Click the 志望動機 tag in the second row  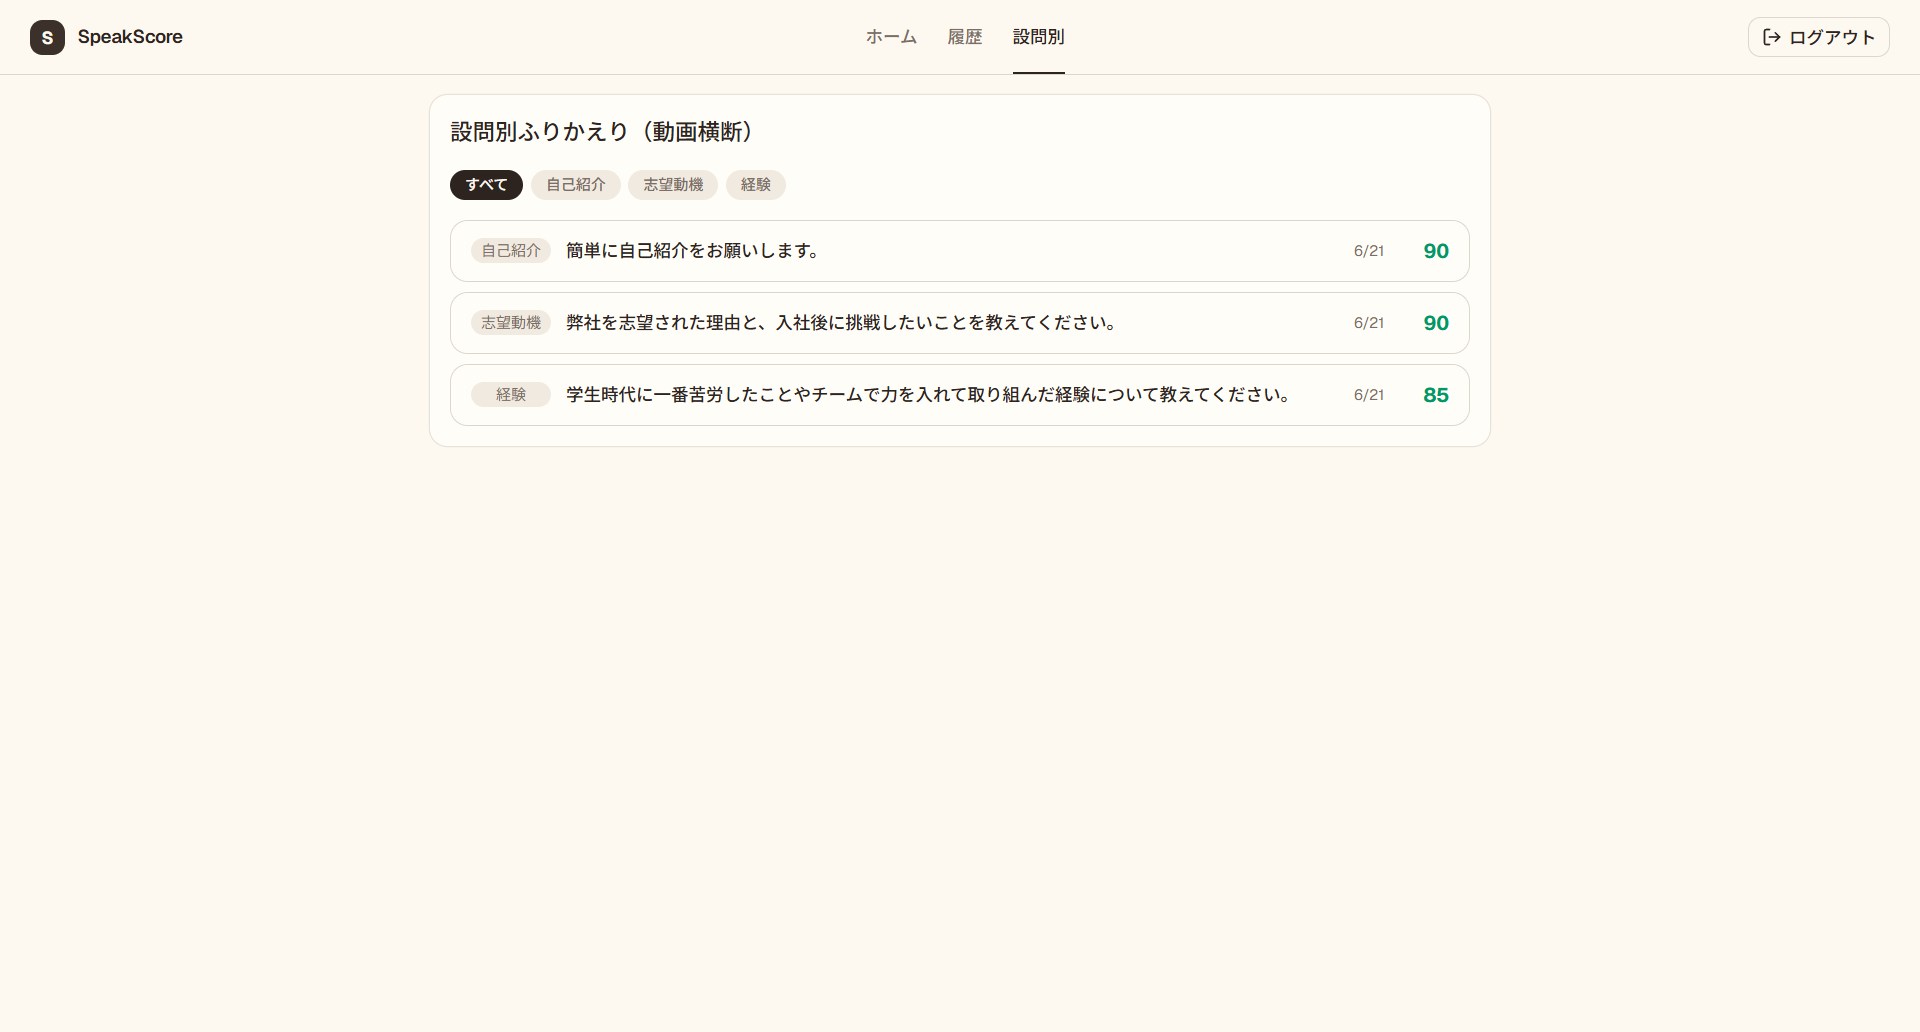pyautogui.click(x=511, y=323)
